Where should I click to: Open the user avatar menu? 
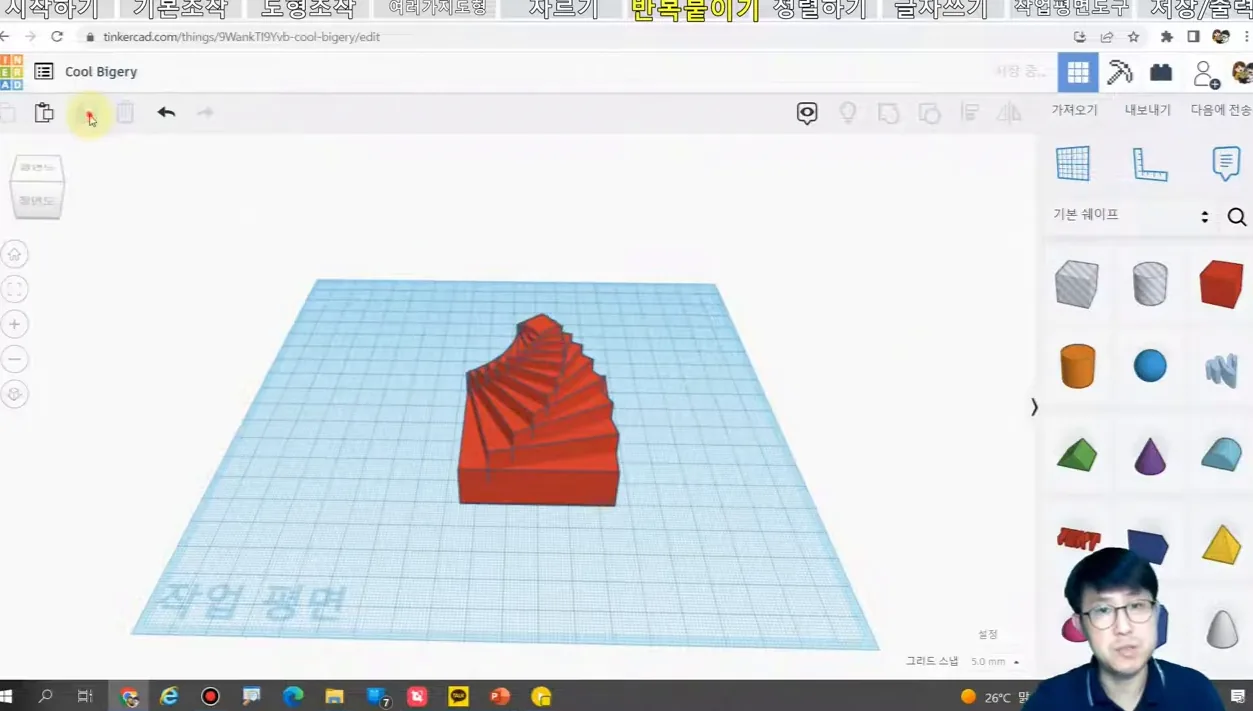coord(1242,72)
